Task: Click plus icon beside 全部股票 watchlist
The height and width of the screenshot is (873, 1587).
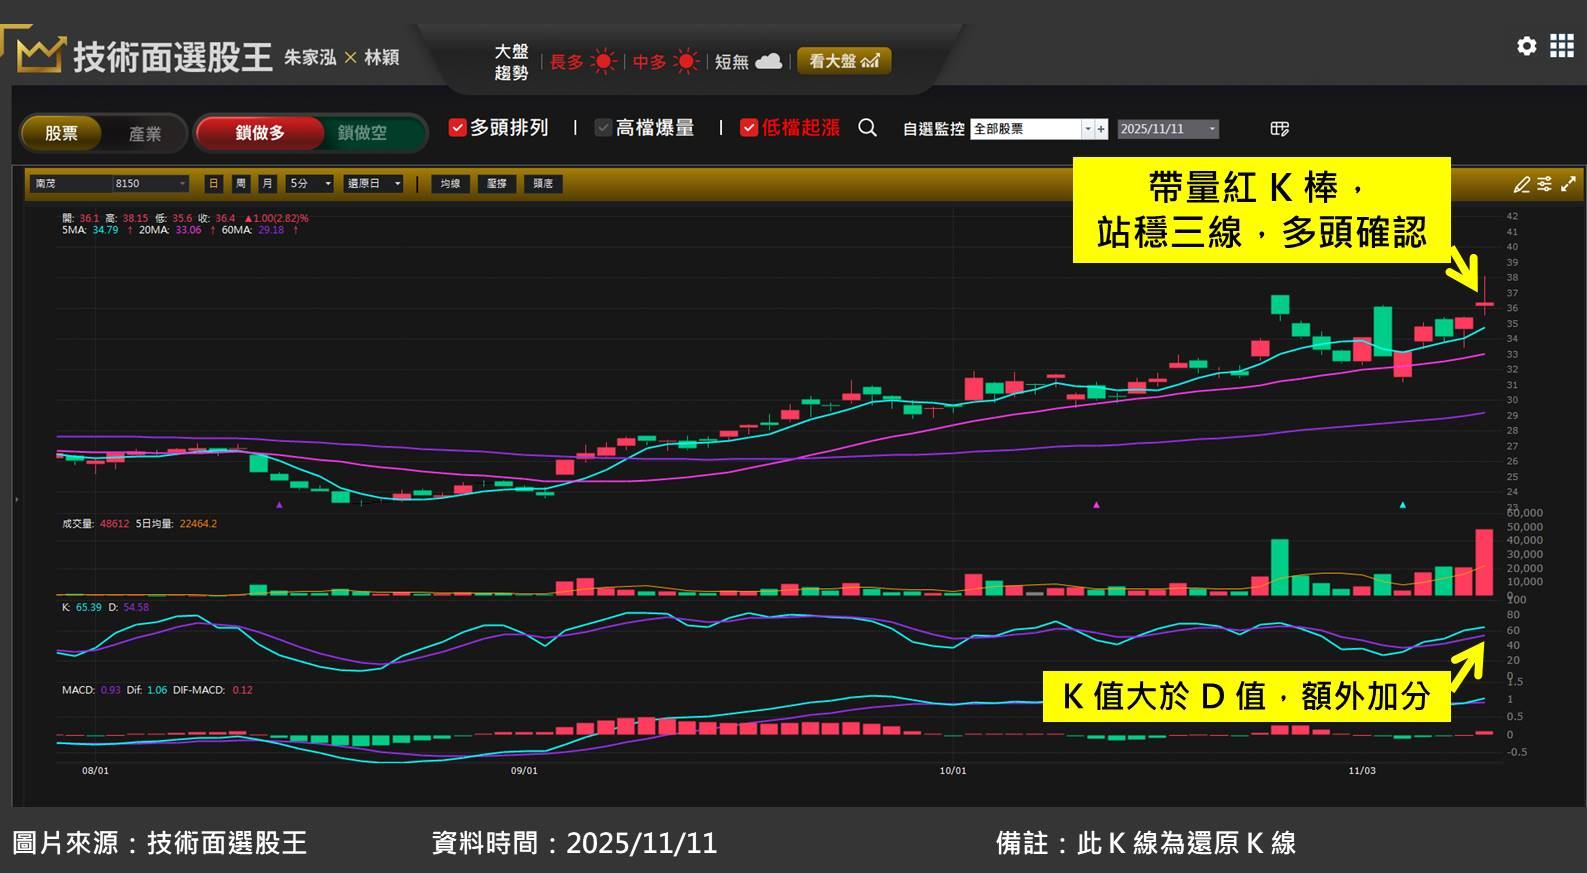Action: 1101,129
